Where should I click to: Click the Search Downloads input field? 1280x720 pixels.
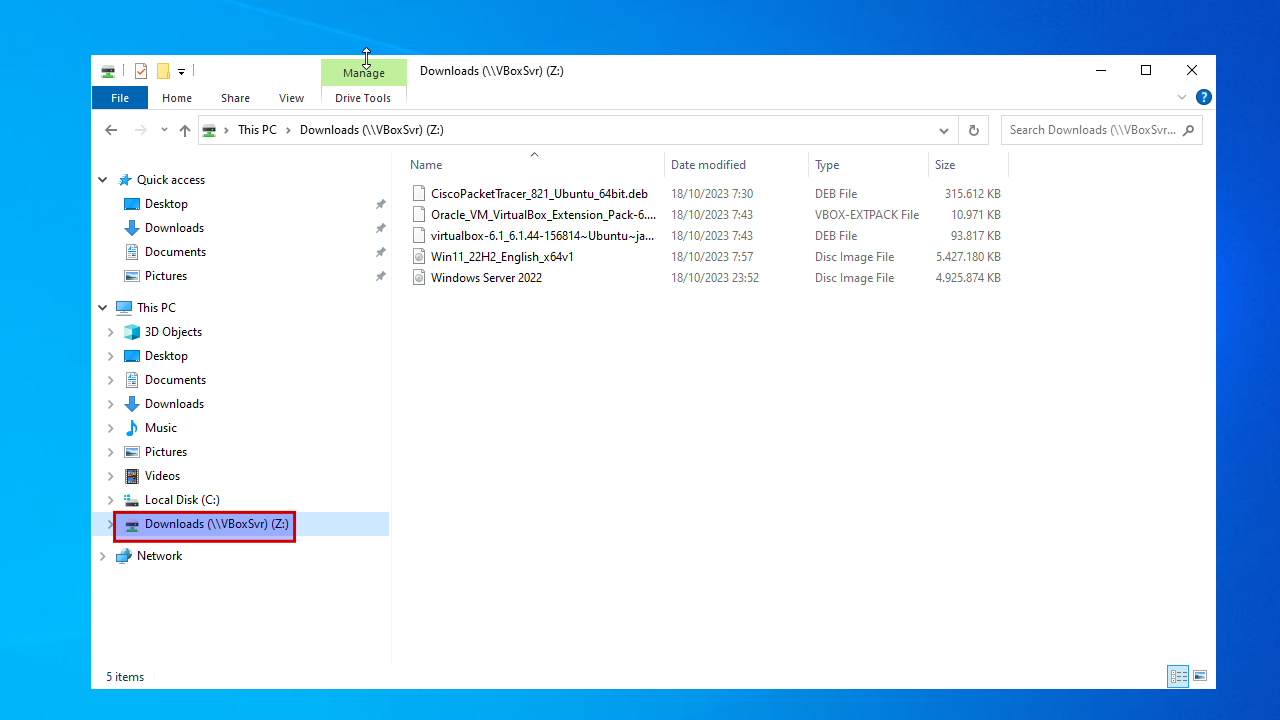1091,130
